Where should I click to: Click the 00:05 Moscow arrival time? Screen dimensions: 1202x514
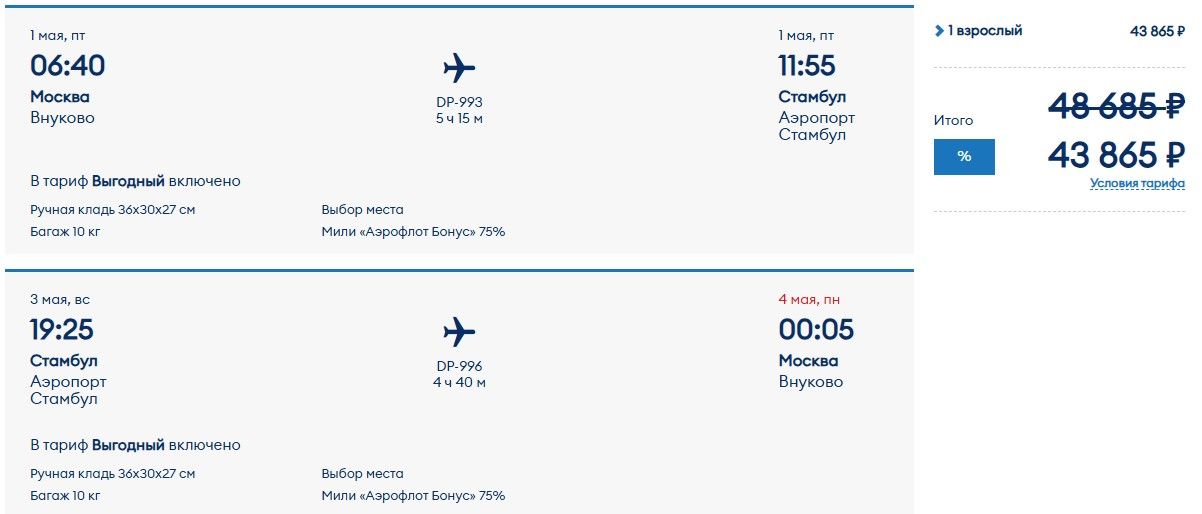pyautogui.click(x=816, y=330)
